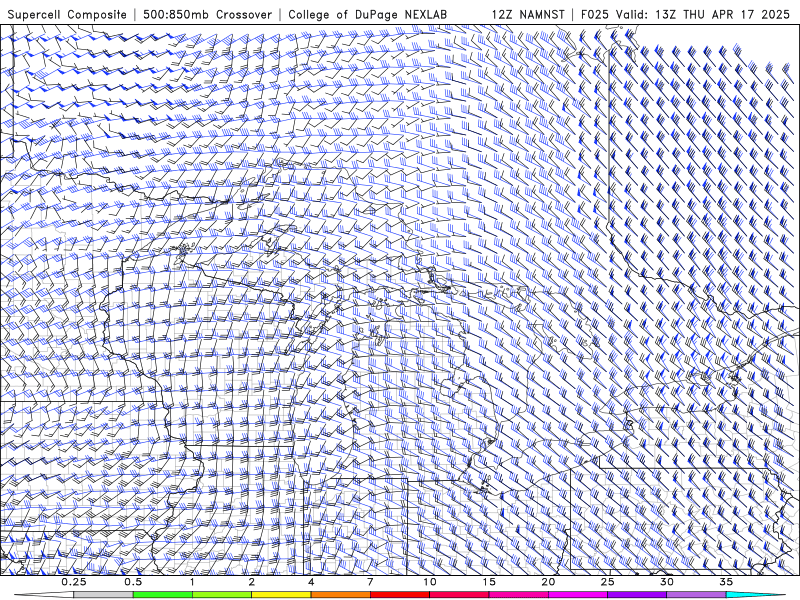Click the colorbar label 2
This screenshot has height=600, width=800.
coord(252,582)
